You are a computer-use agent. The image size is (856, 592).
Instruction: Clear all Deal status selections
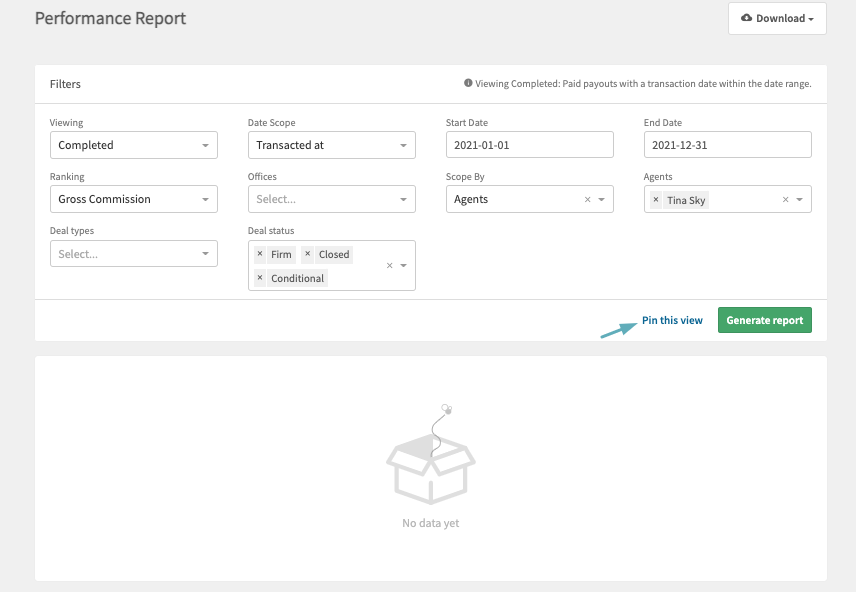[x=389, y=265]
